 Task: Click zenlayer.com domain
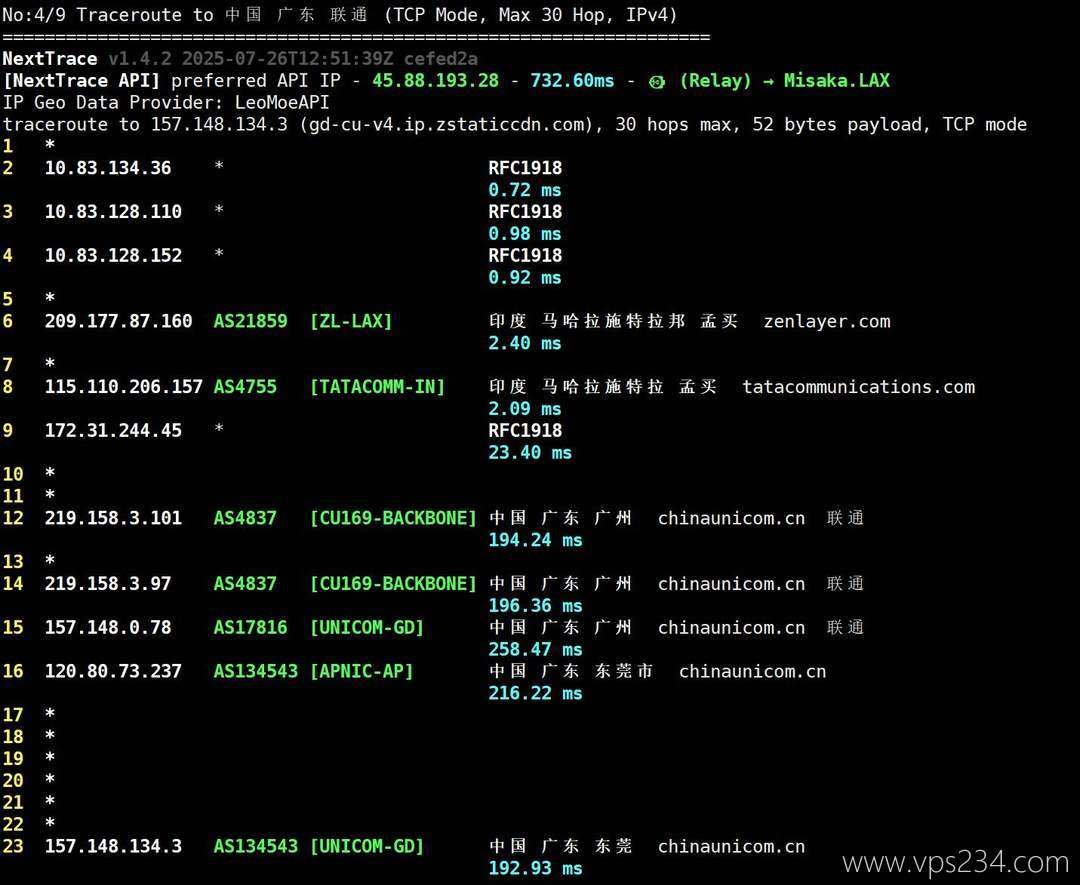[827, 321]
